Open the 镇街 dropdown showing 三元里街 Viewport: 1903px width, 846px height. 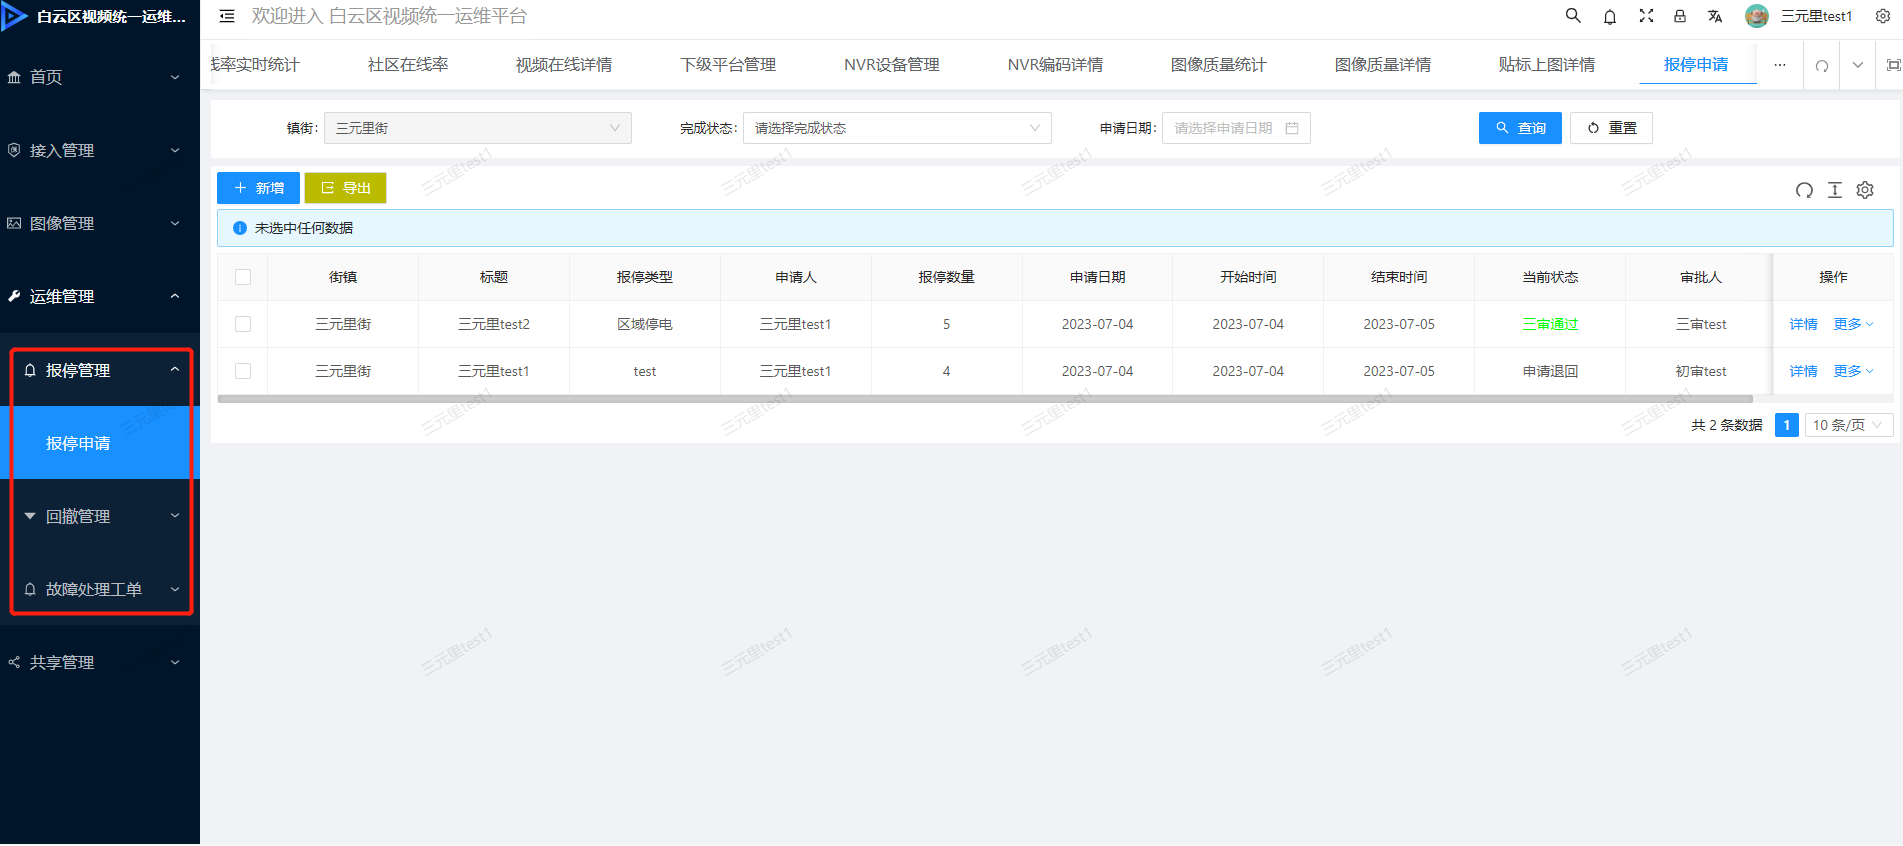click(x=478, y=128)
